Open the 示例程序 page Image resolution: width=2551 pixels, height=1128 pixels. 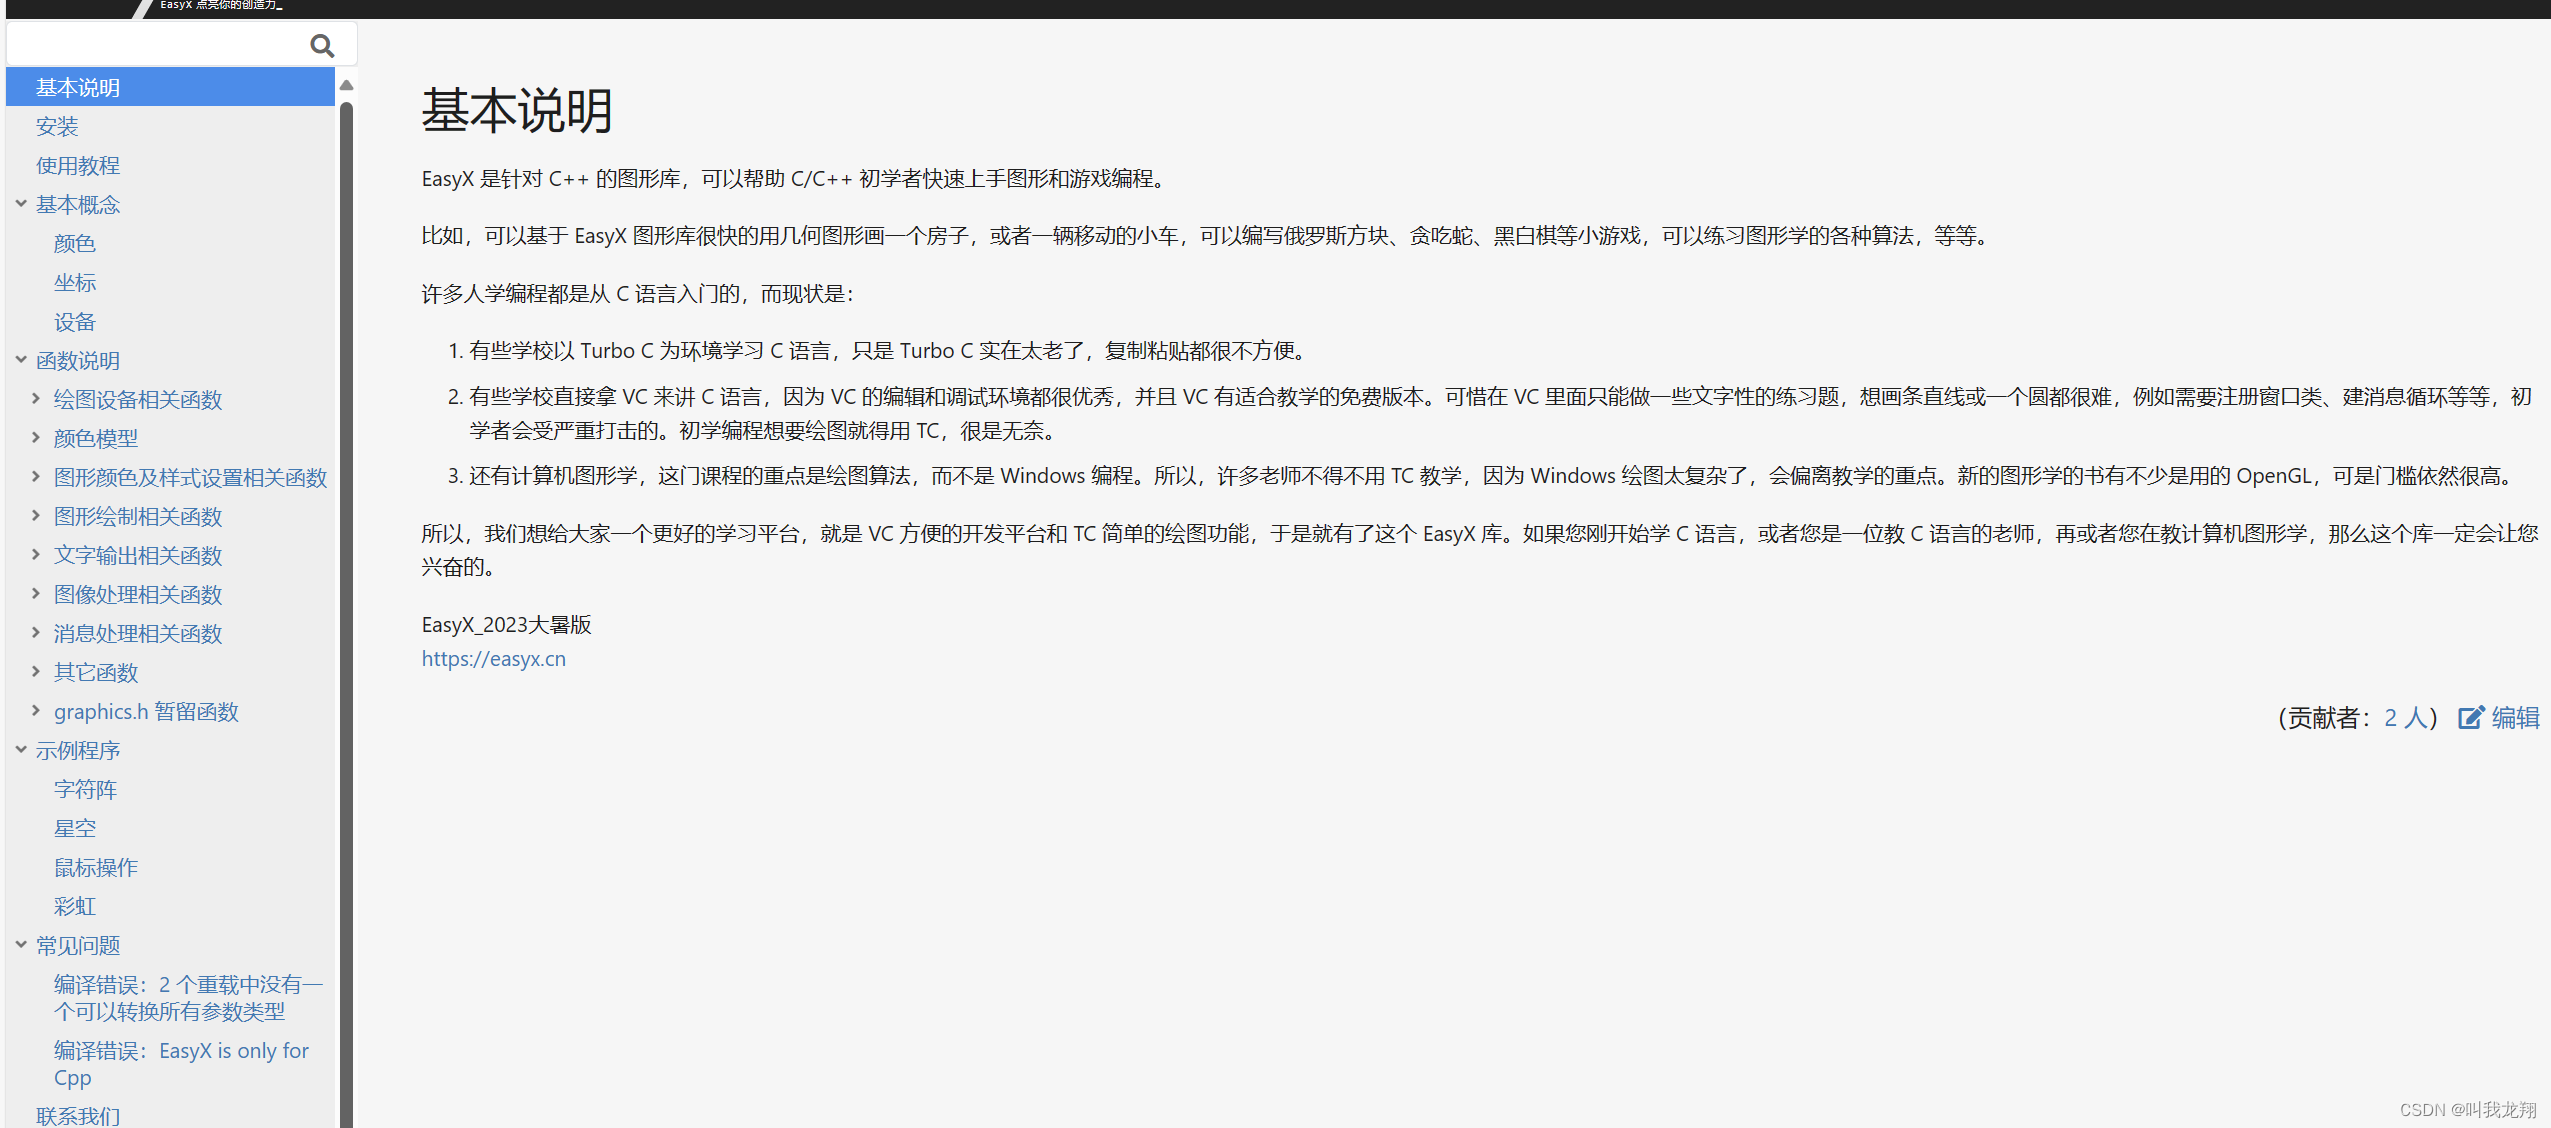tap(78, 750)
